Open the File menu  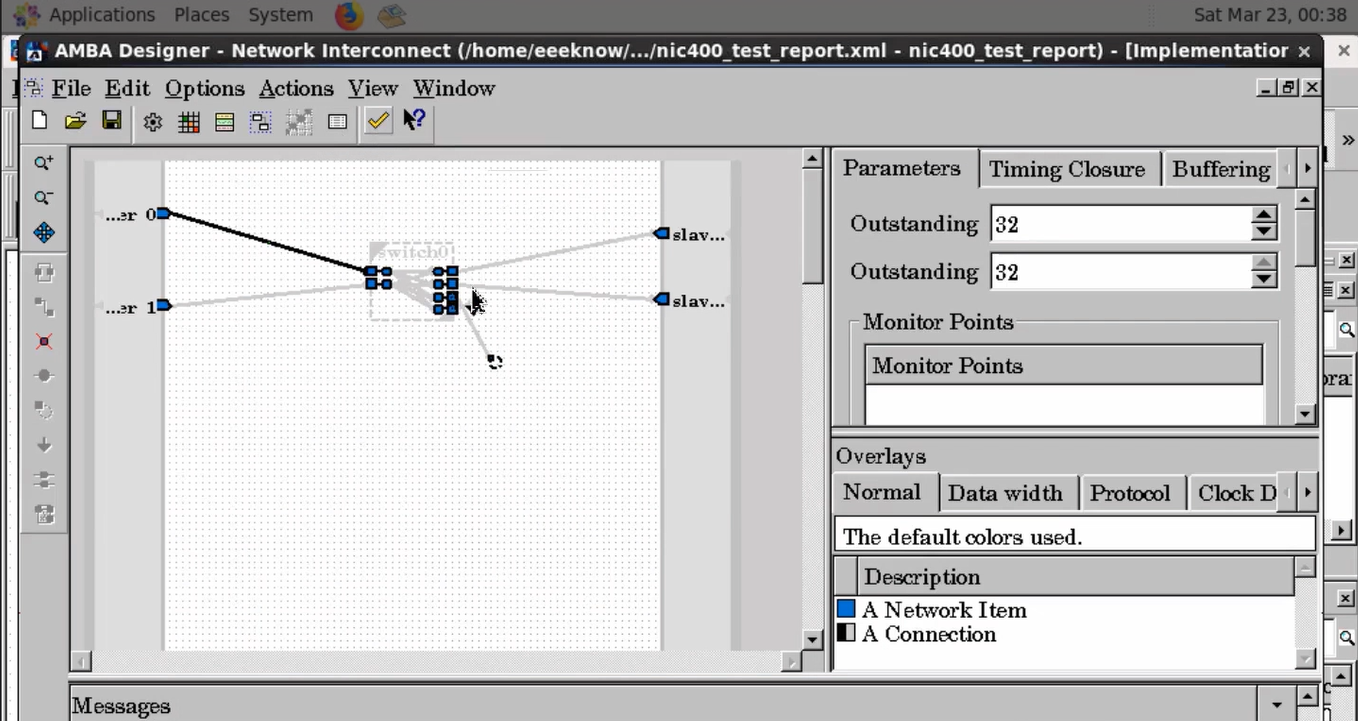click(x=71, y=88)
